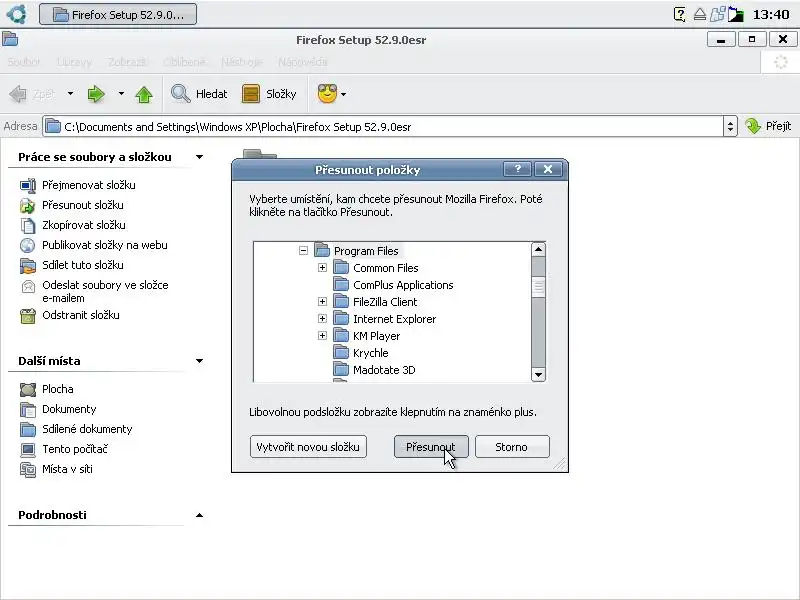Image resolution: width=800 pixels, height=600 pixels.
Task: Click Přejmenovat složku rename icon
Action: (28, 185)
